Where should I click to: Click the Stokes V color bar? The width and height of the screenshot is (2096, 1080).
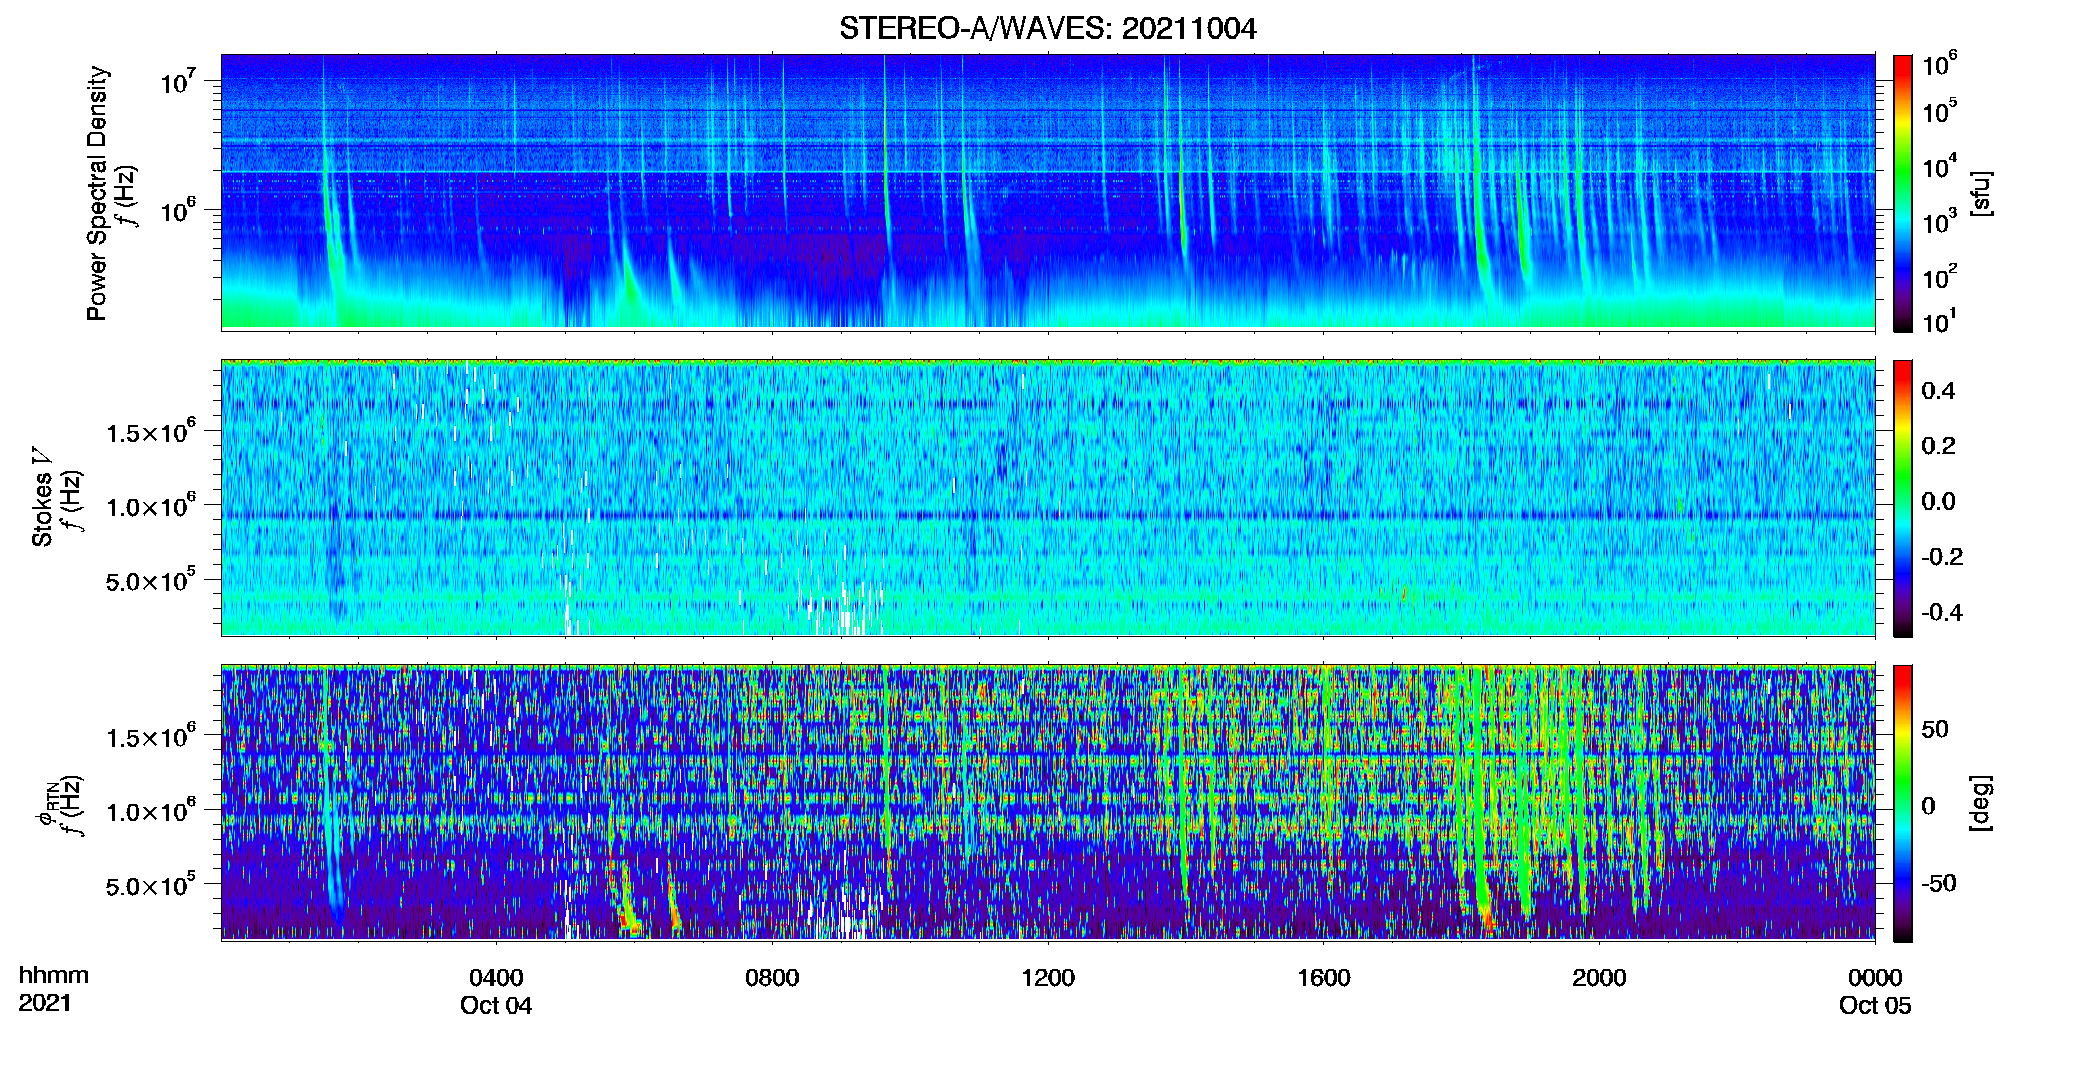(1903, 498)
